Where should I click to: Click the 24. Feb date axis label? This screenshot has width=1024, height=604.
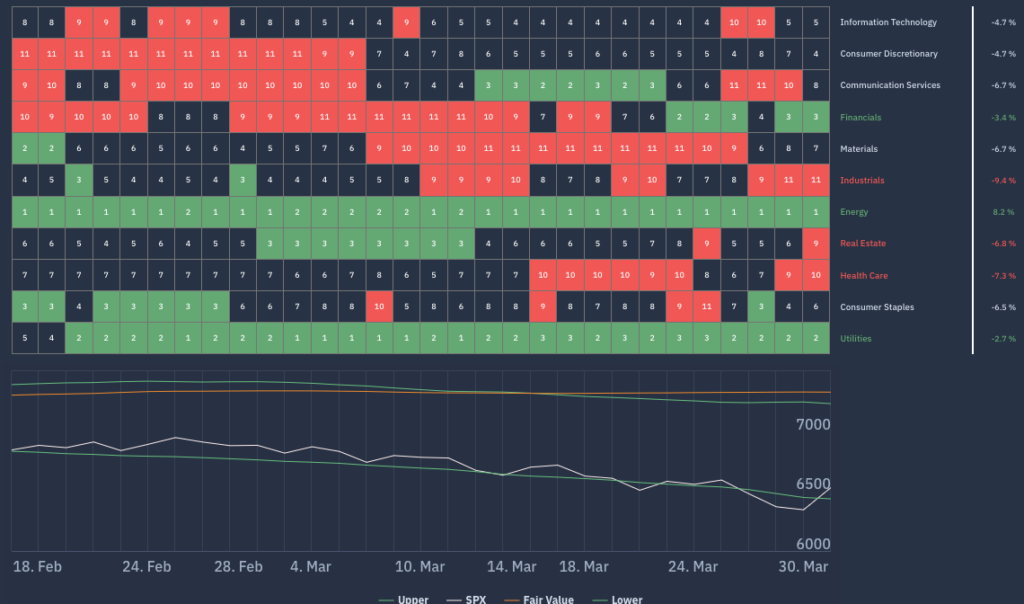(147, 567)
